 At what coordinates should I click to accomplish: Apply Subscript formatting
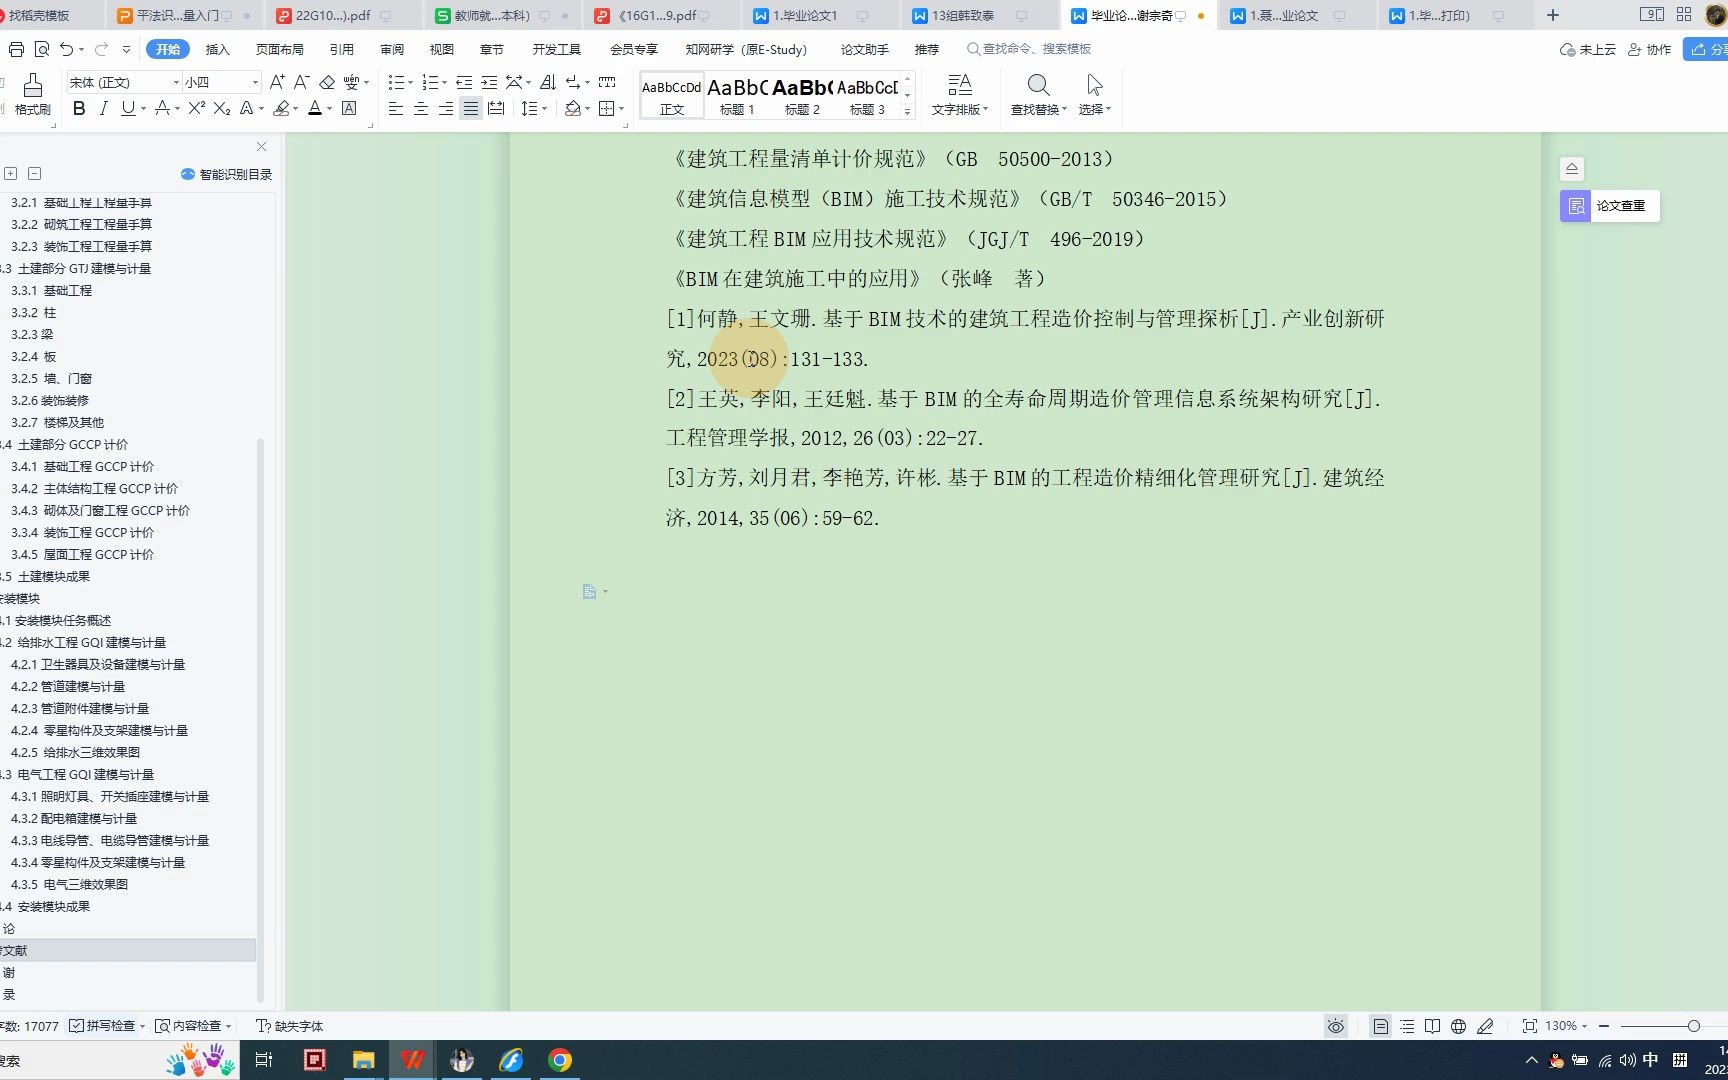click(x=222, y=108)
